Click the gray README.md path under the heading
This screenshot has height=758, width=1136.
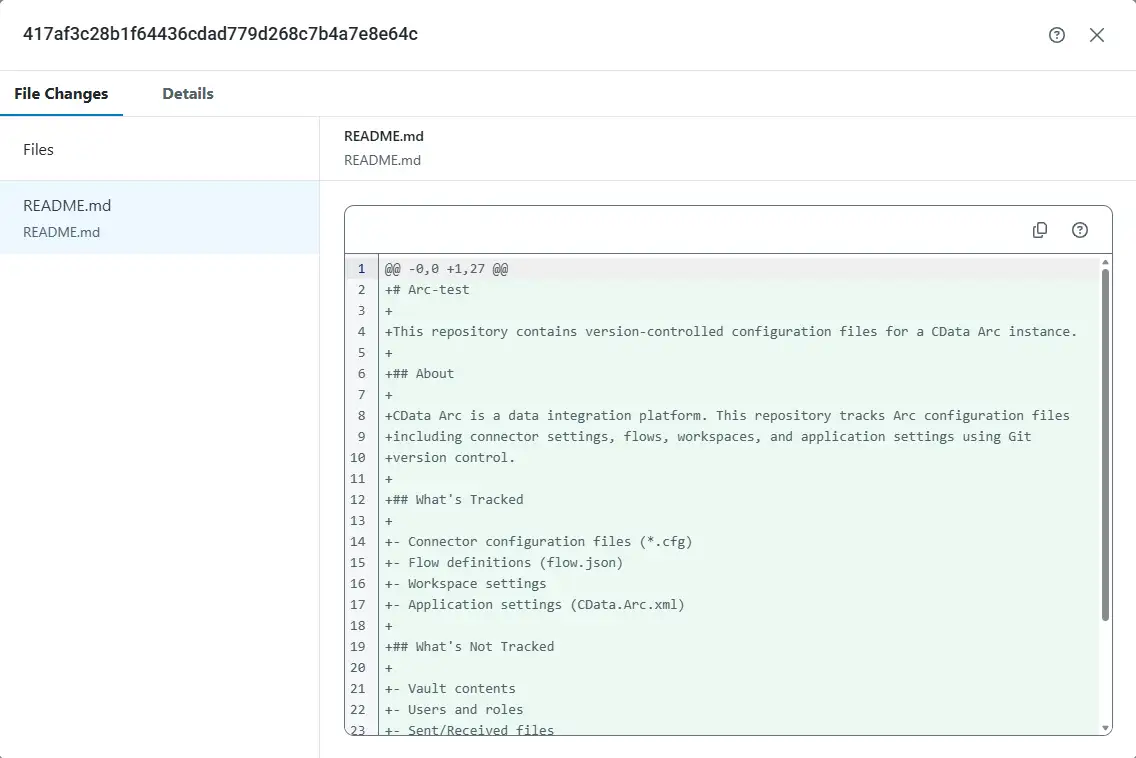pos(383,160)
